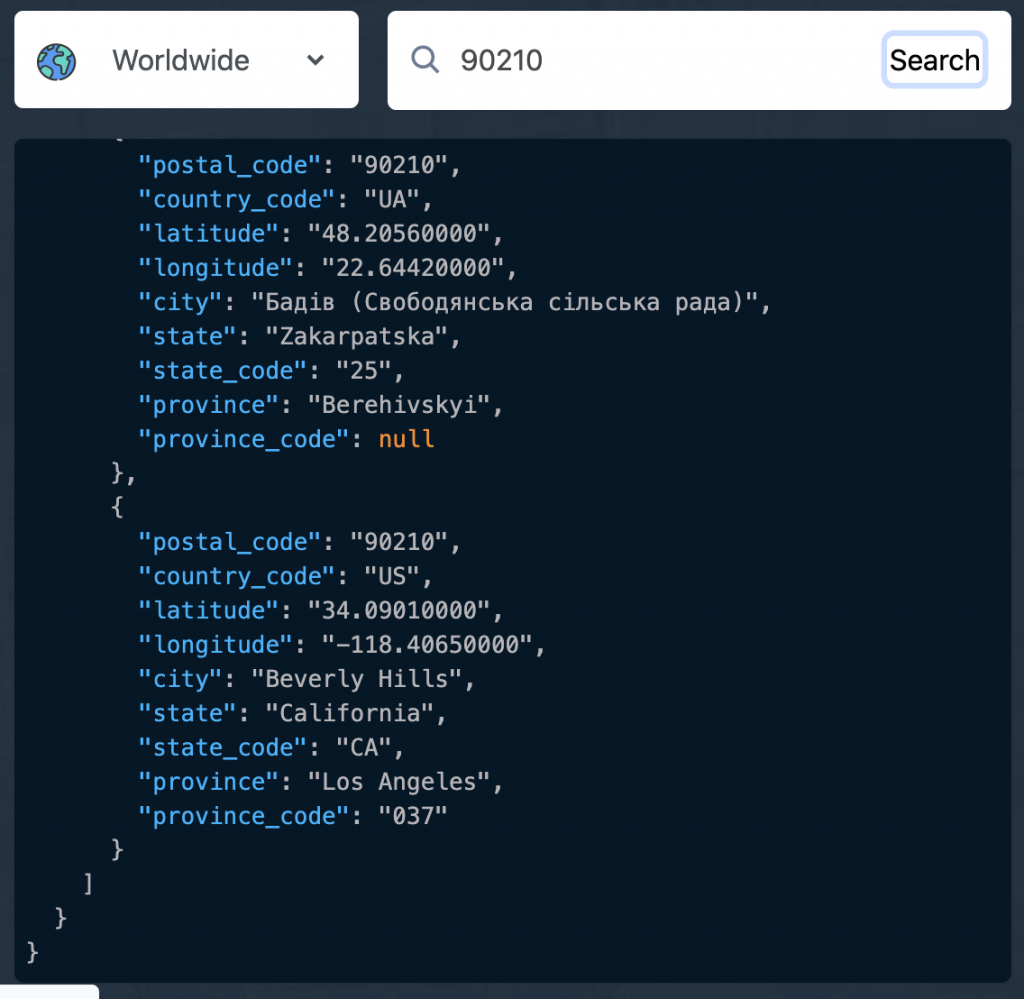Click the "country_code" key above Beverly Hills
This screenshot has width=1024, height=999.
pyautogui.click(x=237, y=577)
